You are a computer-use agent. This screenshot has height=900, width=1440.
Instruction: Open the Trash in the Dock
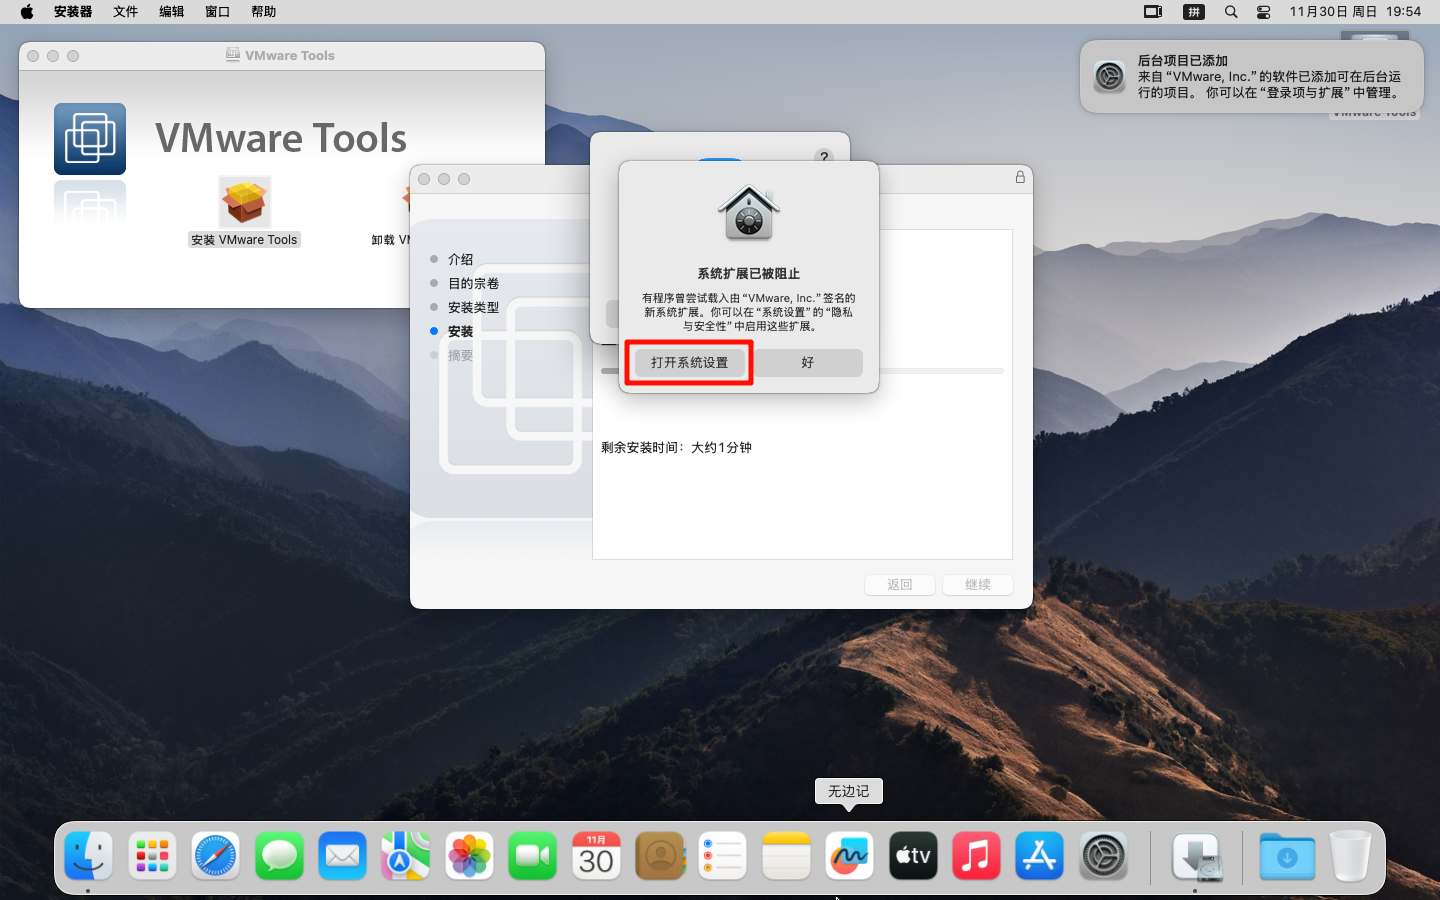1350,856
